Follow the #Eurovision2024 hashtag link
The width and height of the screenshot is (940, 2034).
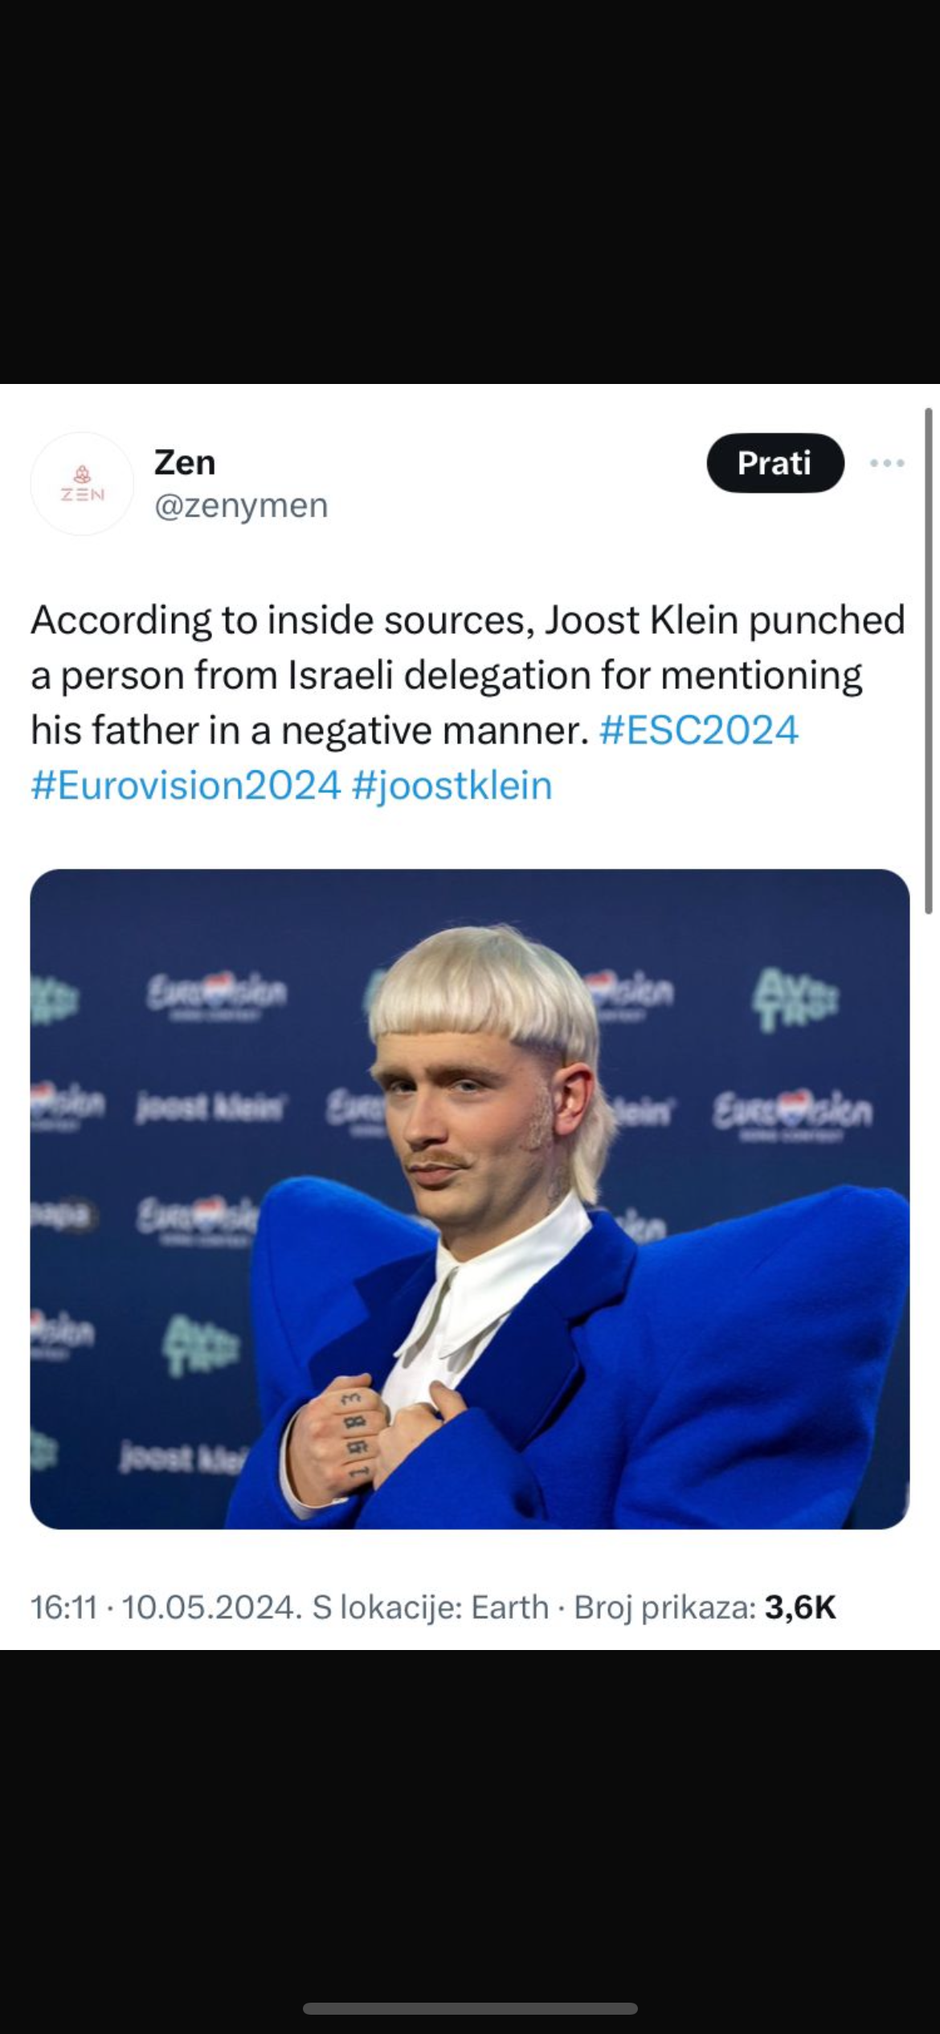(x=186, y=785)
